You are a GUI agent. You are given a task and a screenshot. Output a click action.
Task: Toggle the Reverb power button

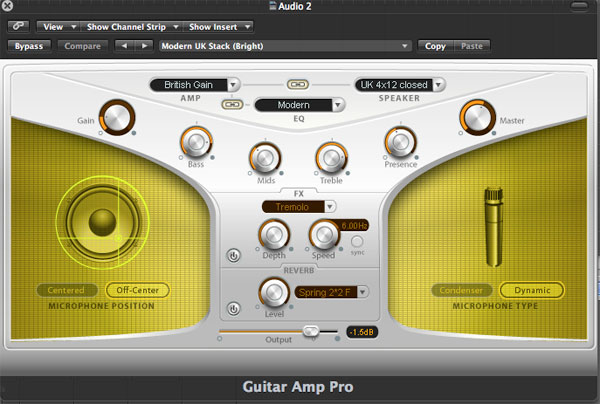pos(233,309)
